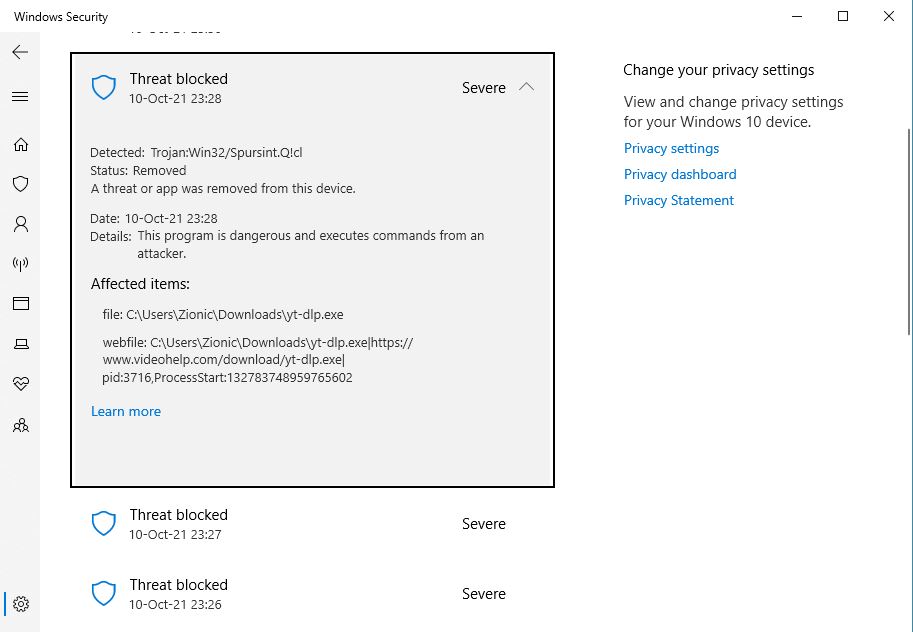The width and height of the screenshot is (913, 632).
Task: Open App & browser control icon
Action: (20, 304)
